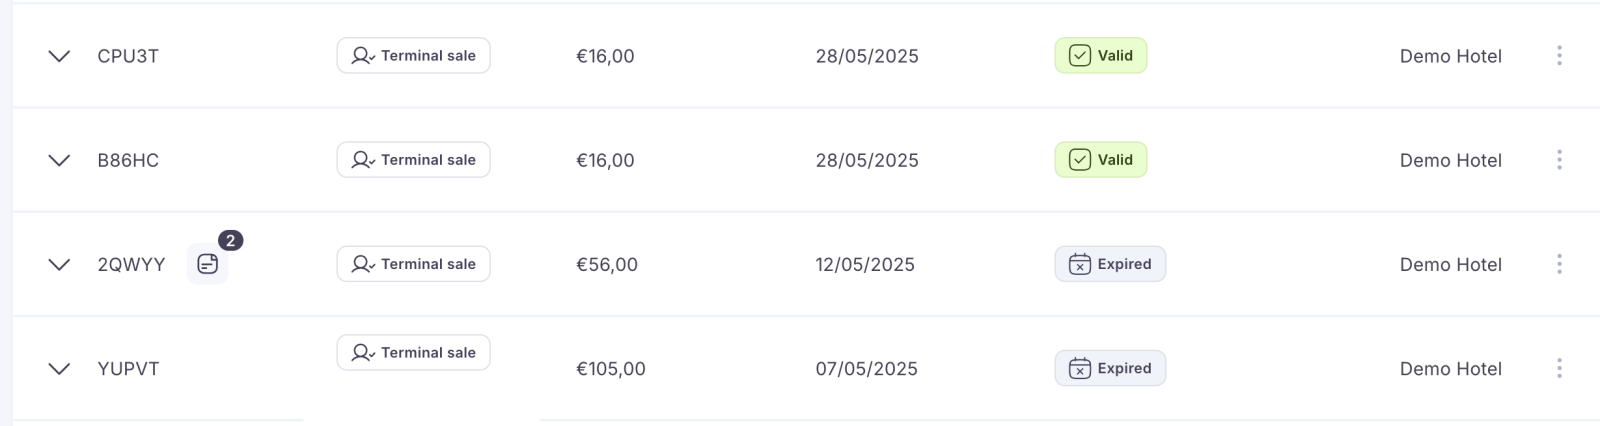
Task: Expand the 2QWYY voucher row
Action: (x=59, y=264)
